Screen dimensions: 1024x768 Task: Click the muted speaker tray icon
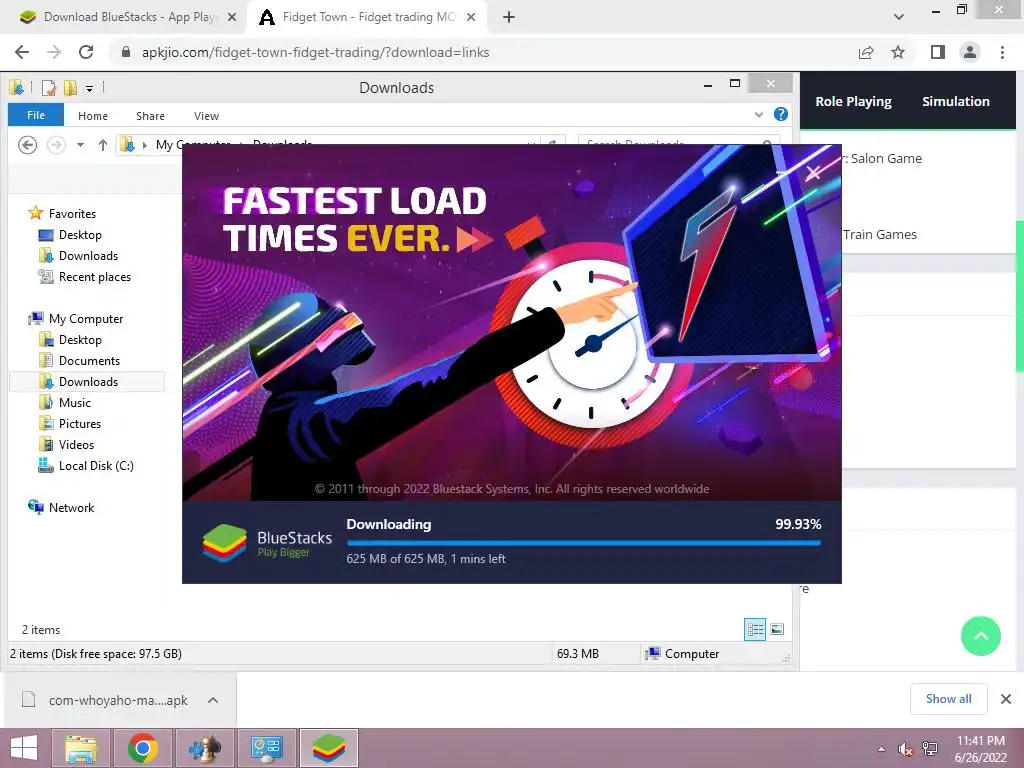(905, 749)
